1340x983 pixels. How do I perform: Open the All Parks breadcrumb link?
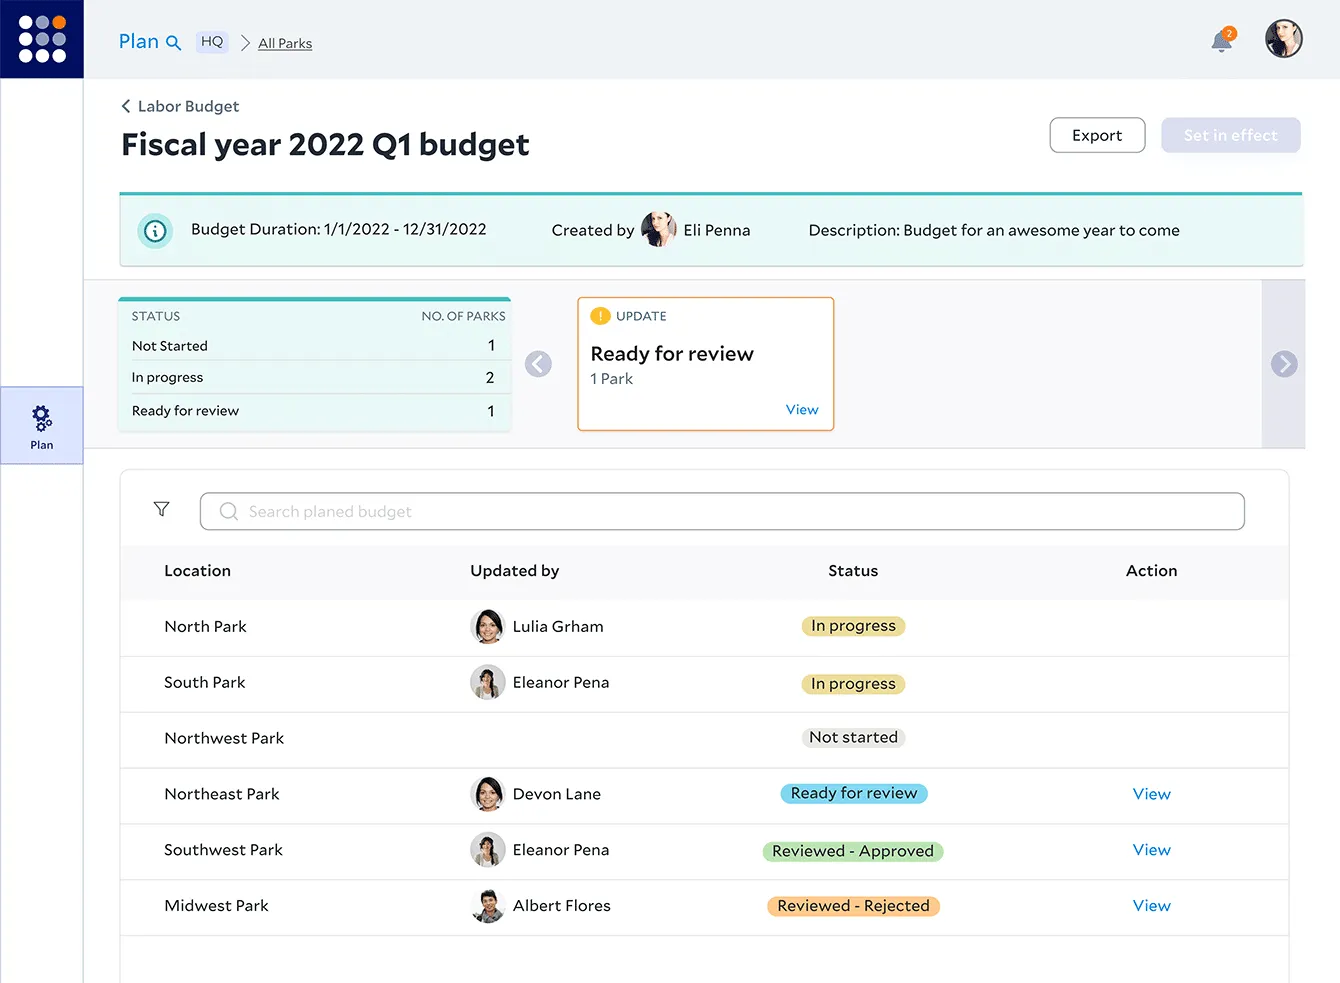(x=285, y=43)
